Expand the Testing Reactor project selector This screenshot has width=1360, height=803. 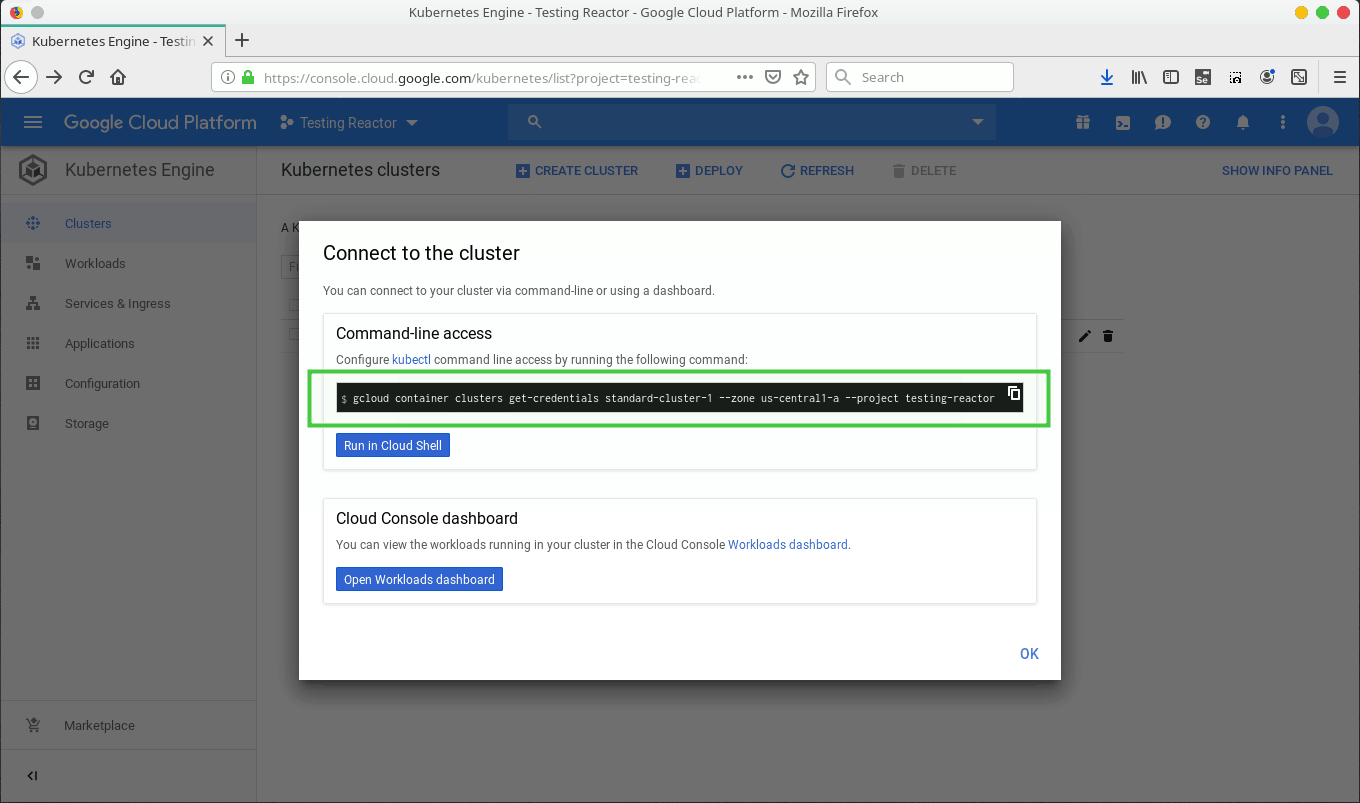pos(349,122)
